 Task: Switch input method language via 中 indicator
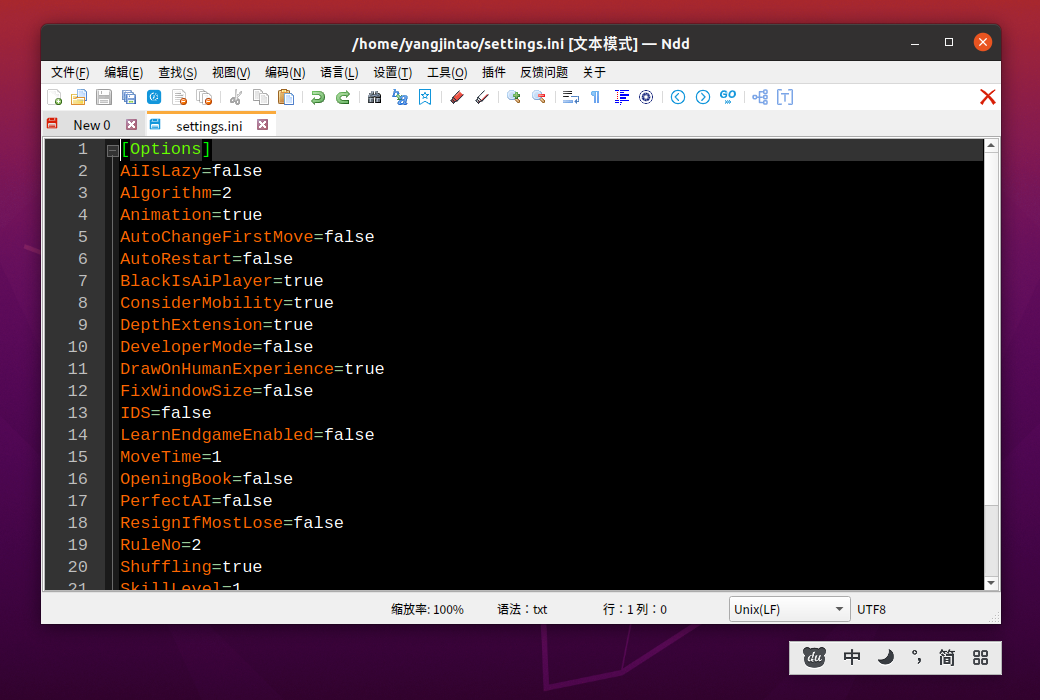pyautogui.click(x=851, y=657)
